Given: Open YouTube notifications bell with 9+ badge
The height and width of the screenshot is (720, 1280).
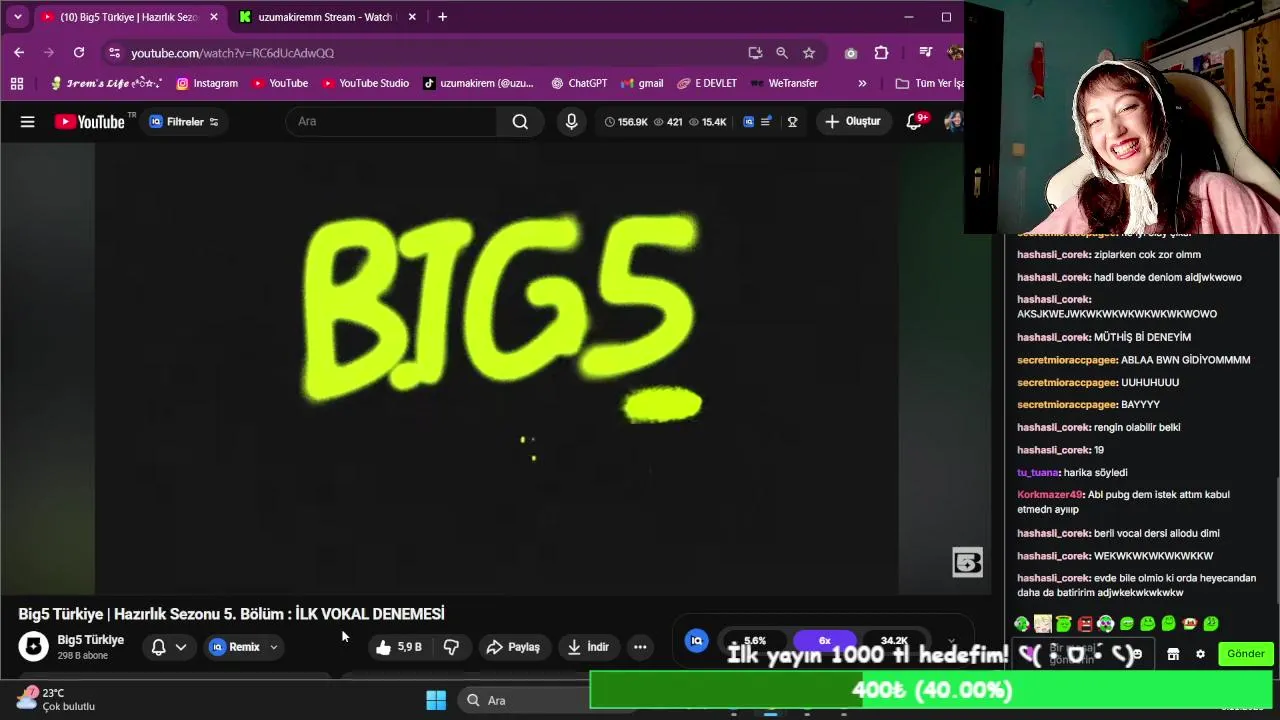Looking at the screenshot, I should [x=914, y=122].
